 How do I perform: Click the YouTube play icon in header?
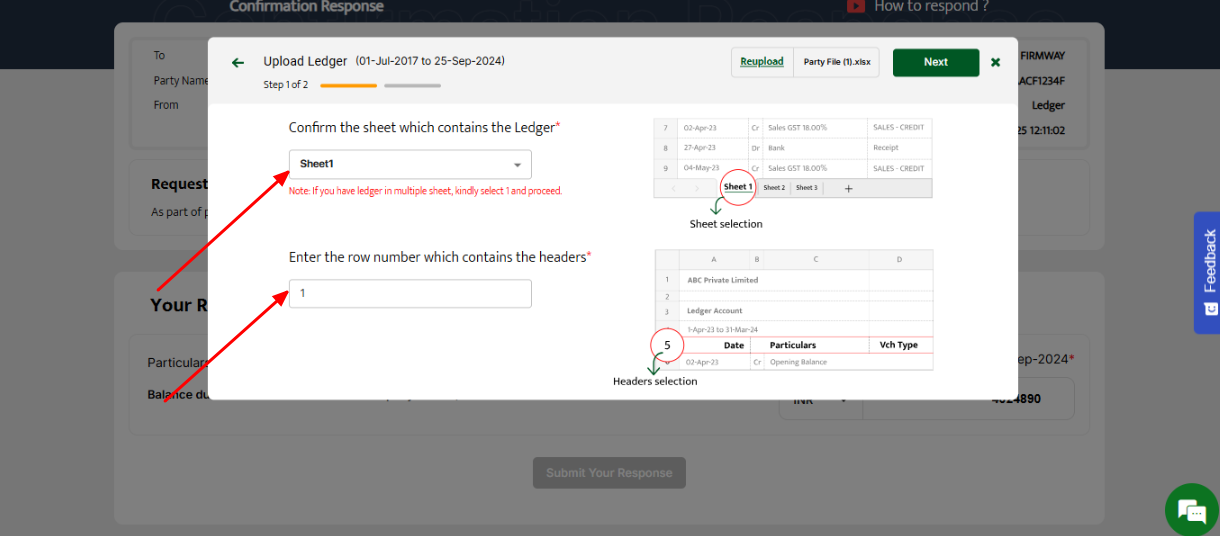pos(856,6)
